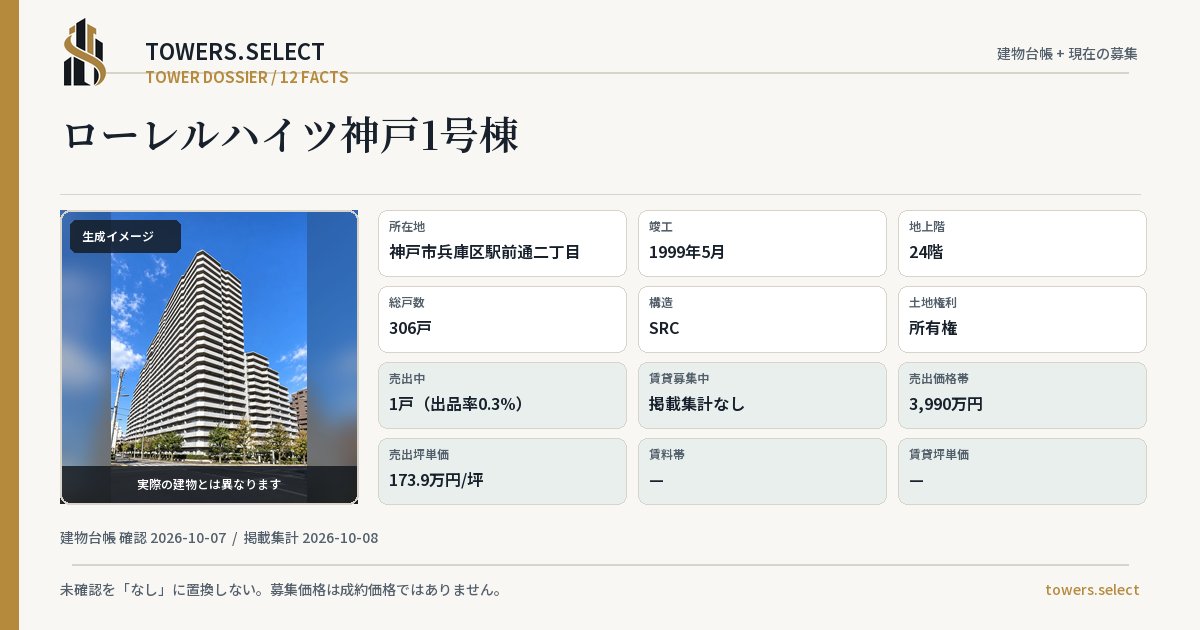Click the value 3,990万円
1200x630 pixels.
point(946,404)
